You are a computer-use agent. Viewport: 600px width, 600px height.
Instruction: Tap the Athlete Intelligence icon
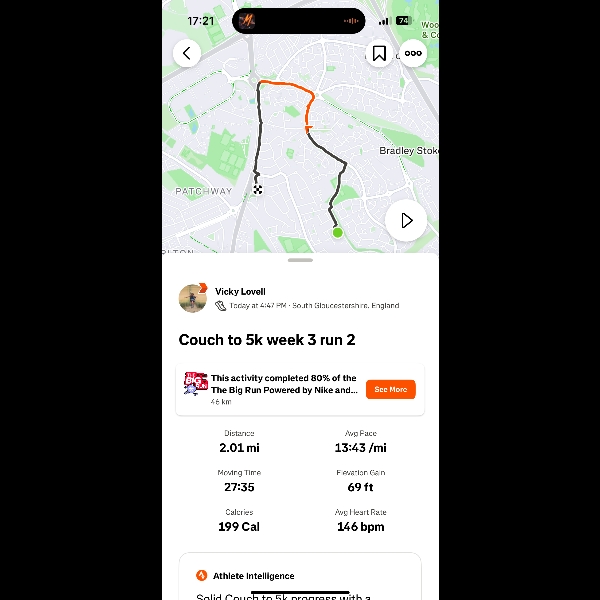(x=202, y=575)
